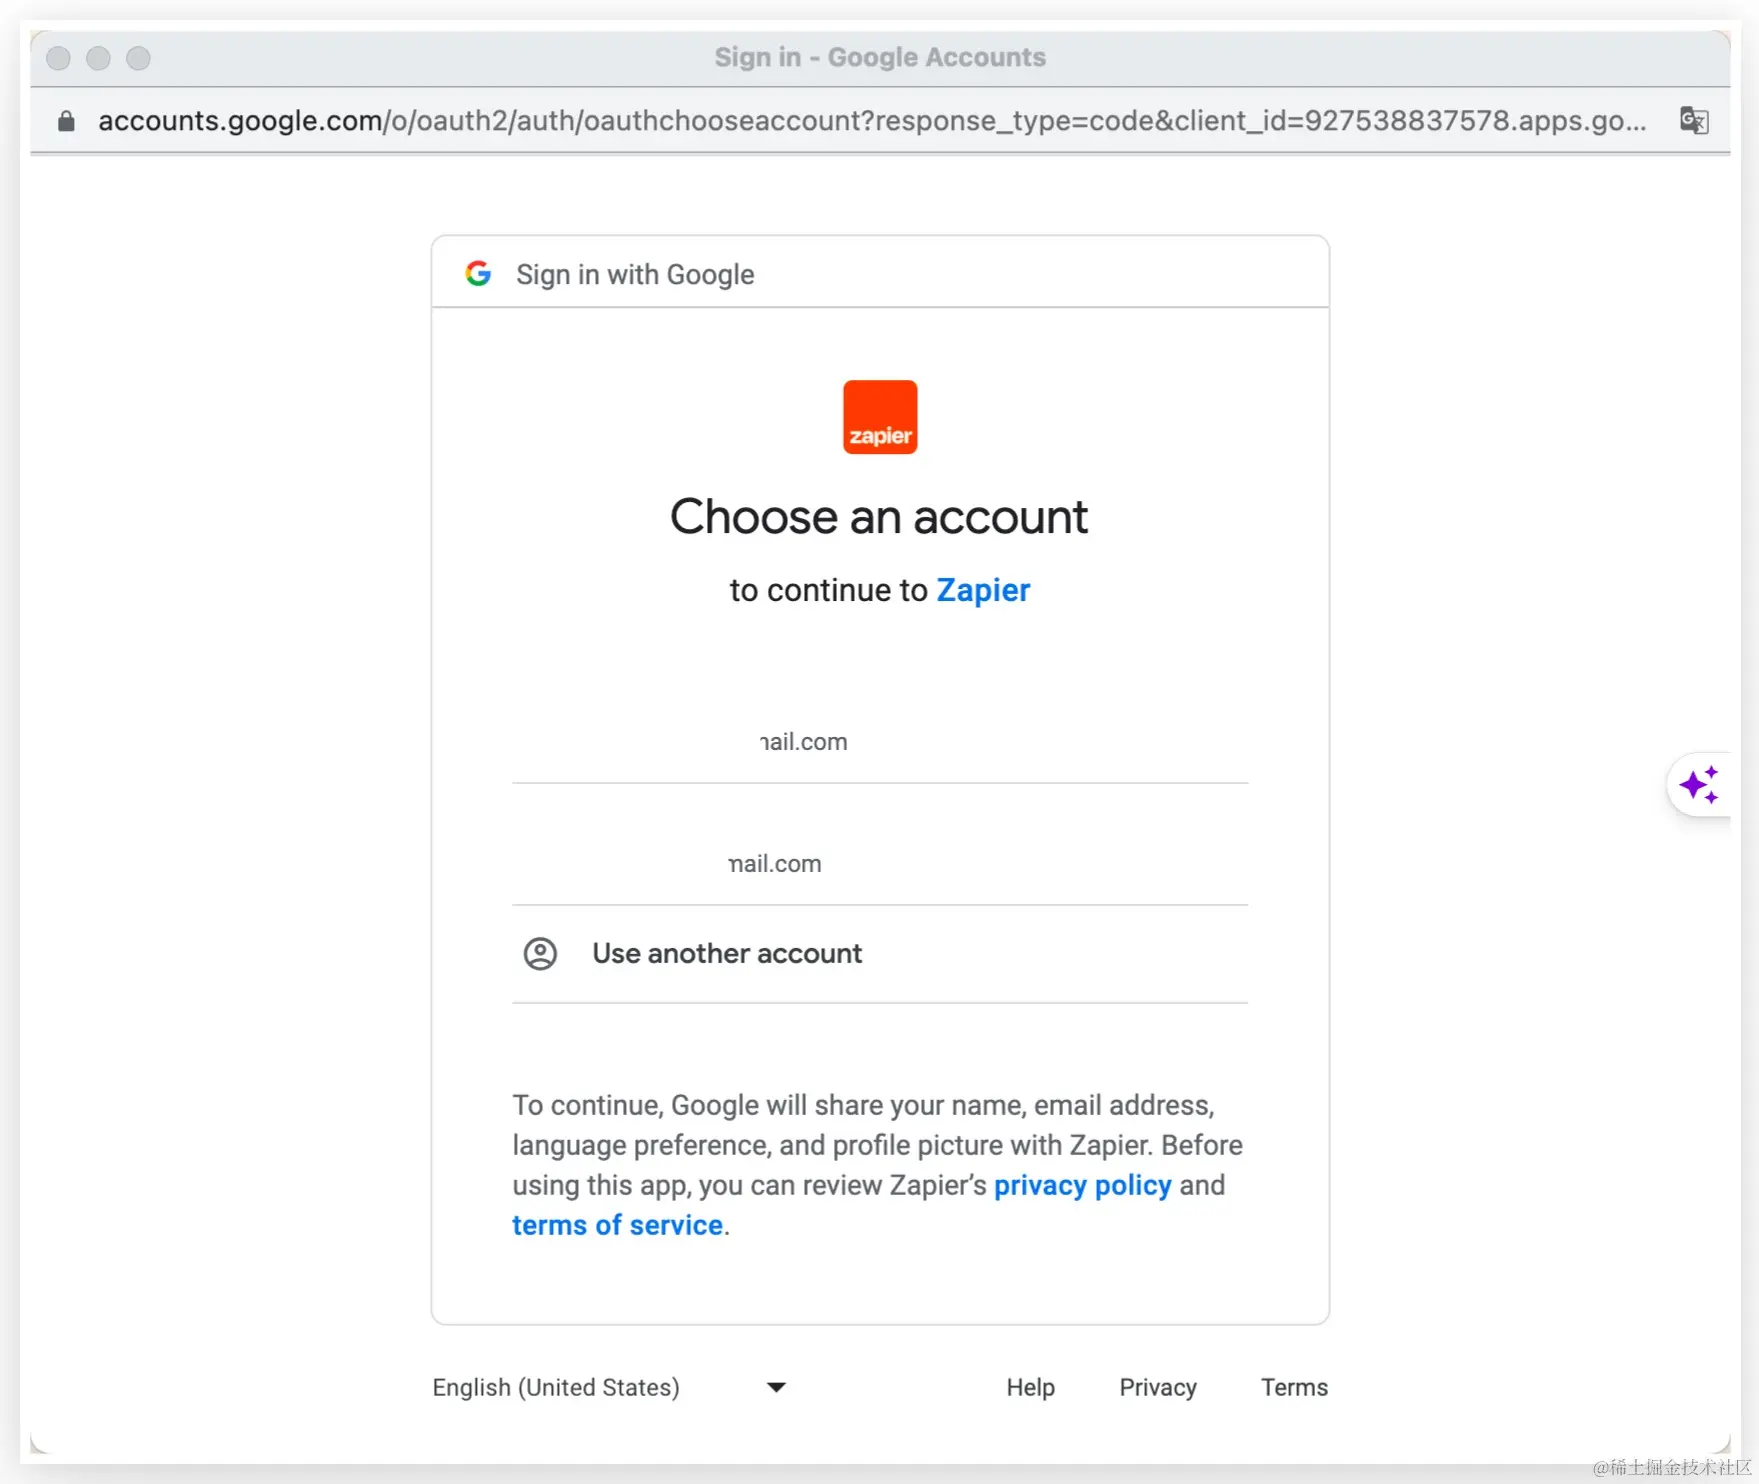Screen dimensions: 1759x1484
Task: Click the 'Choose an account' heading
Action: click(879, 517)
